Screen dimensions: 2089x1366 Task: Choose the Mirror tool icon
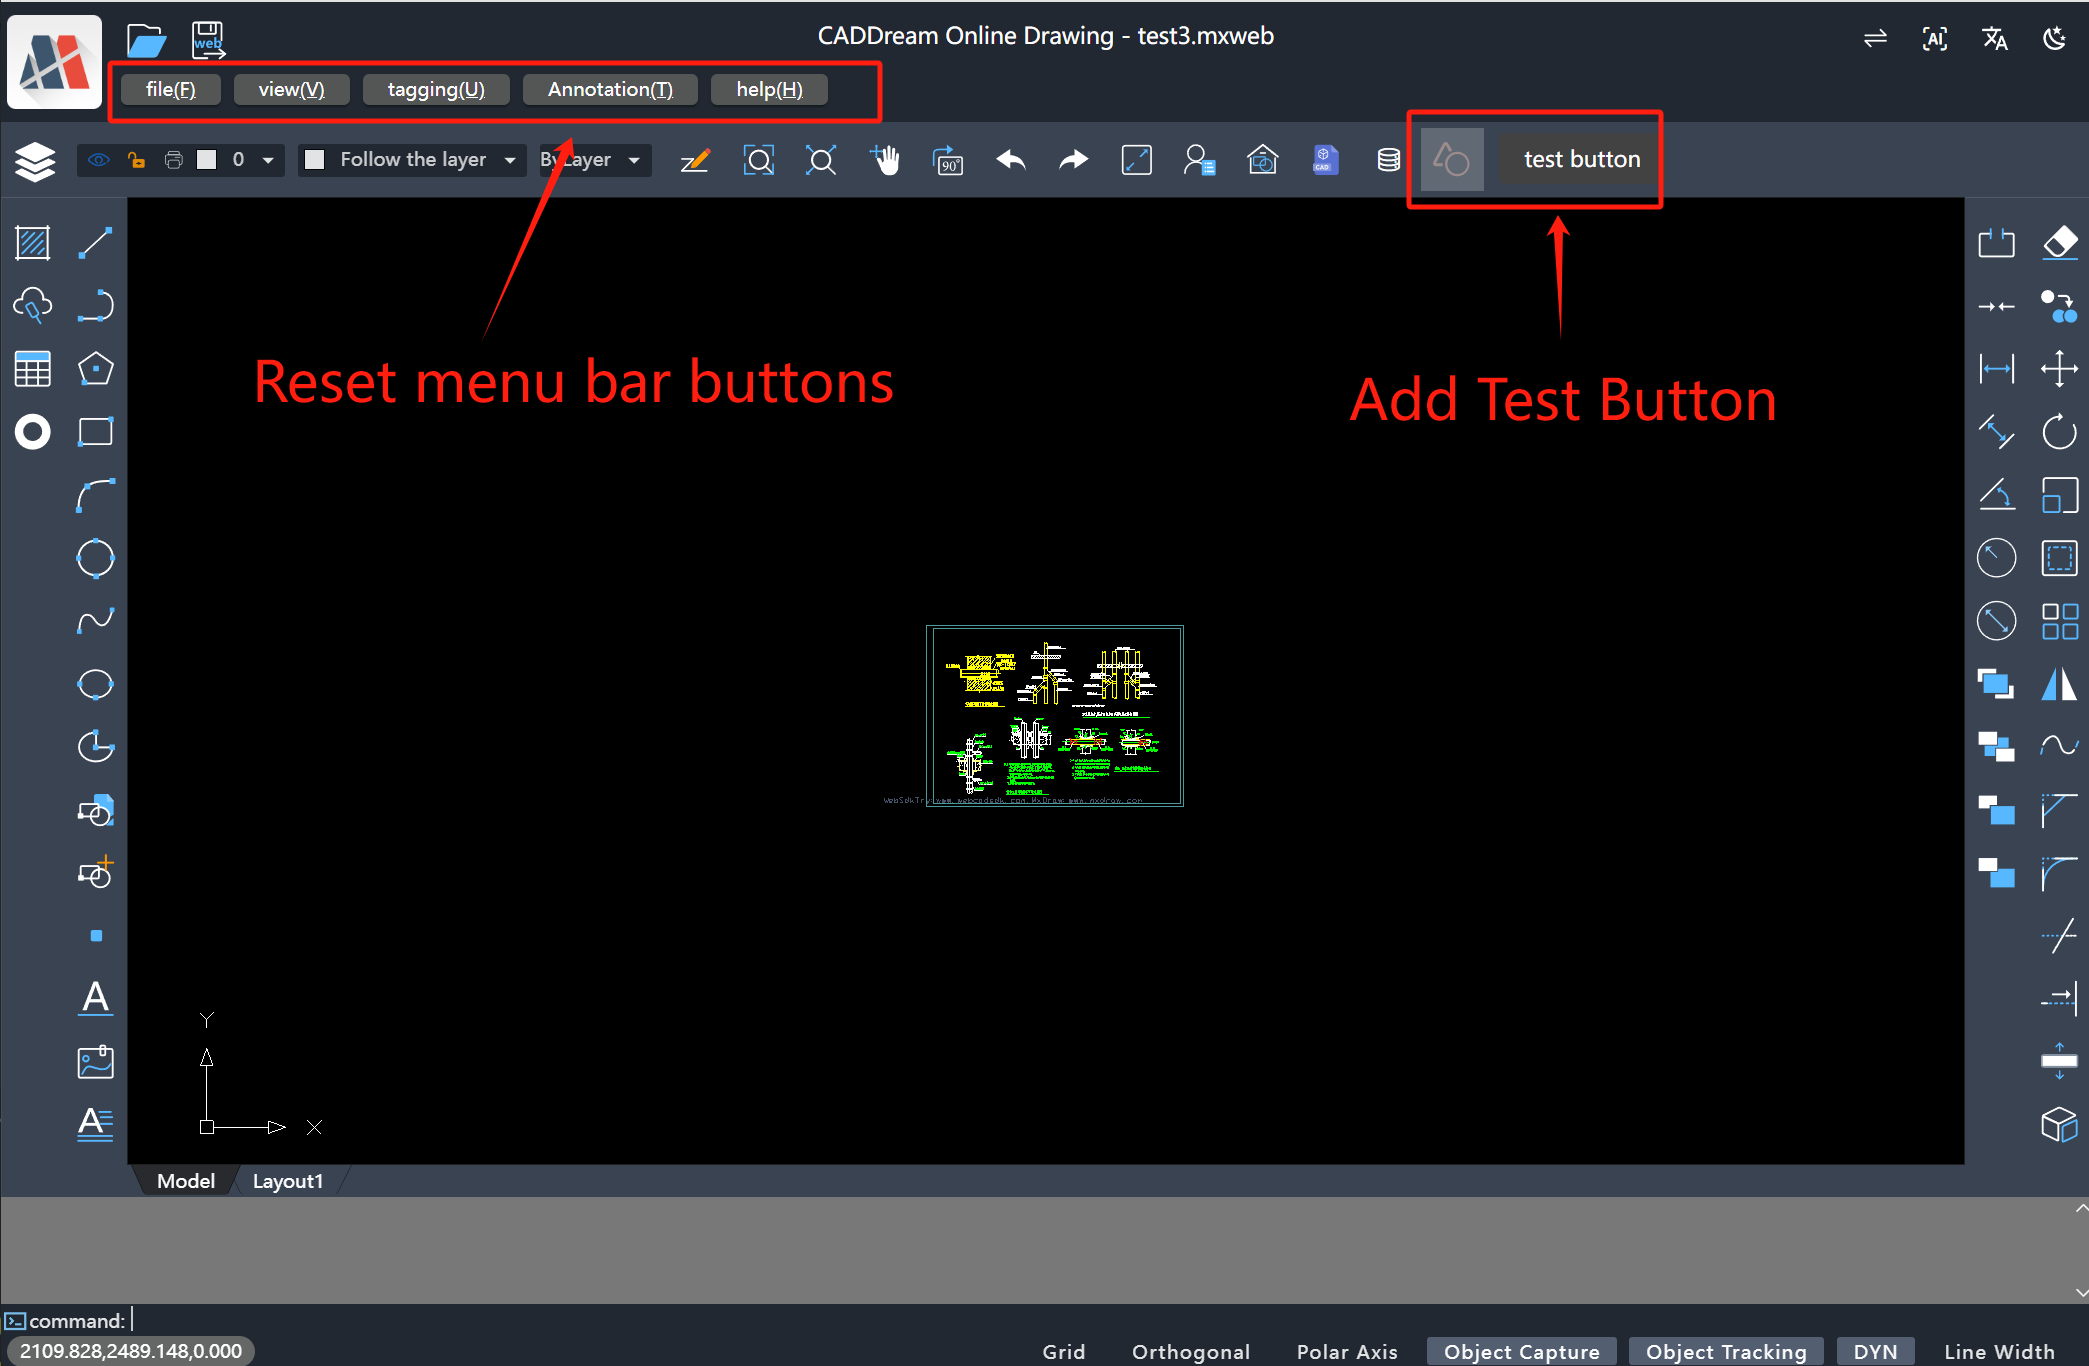point(2059,684)
